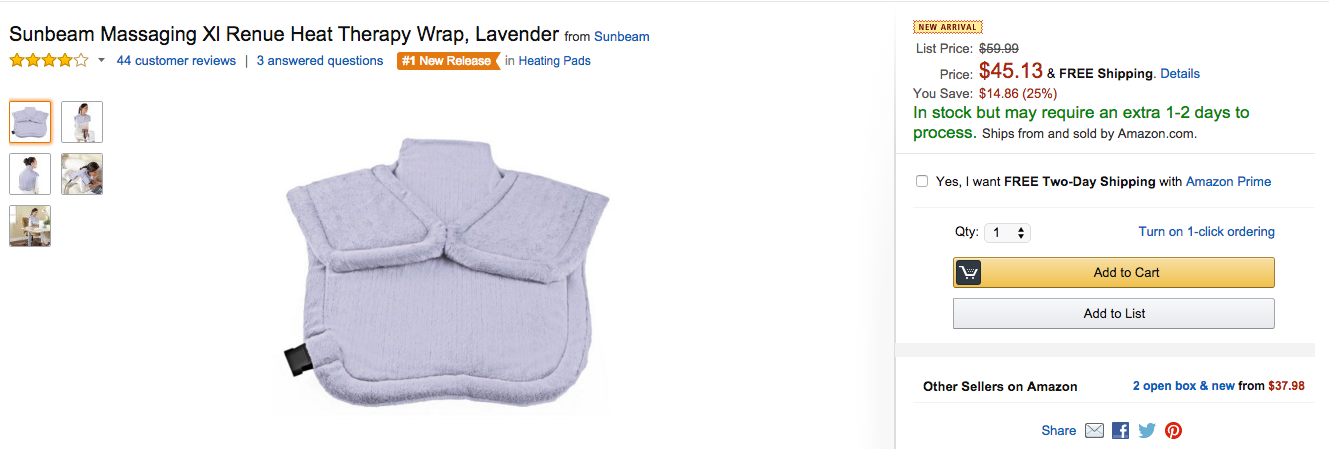Open 44 customer reviews
1329x449 pixels.
[x=176, y=61]
